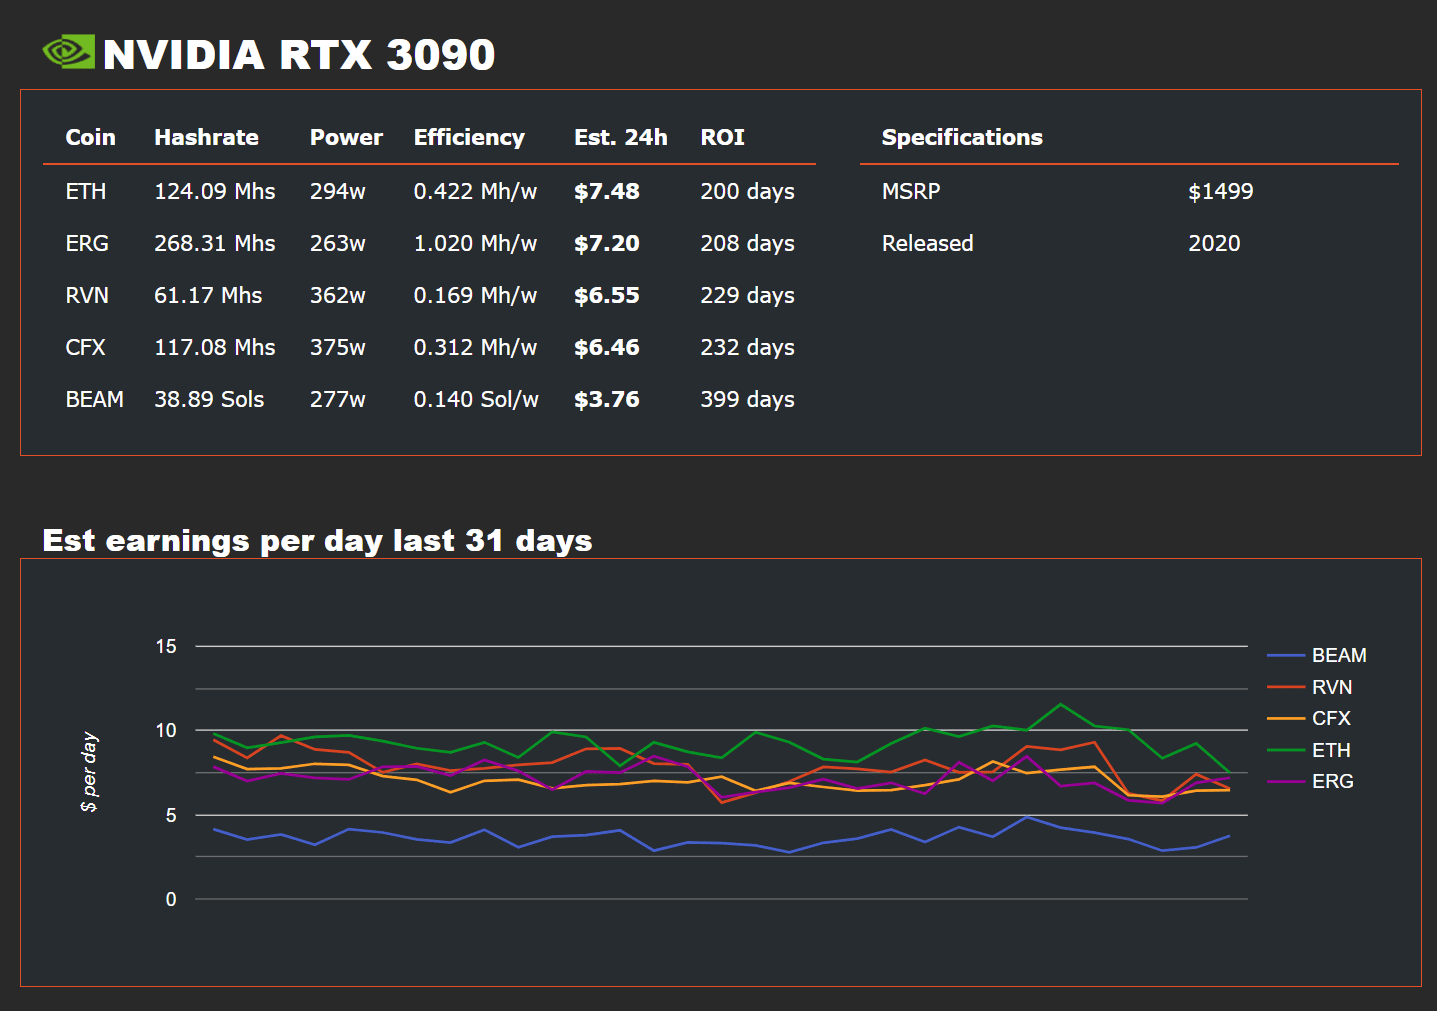Screen dimensions: 1437x1011
Task: Click the y-axis value 15
Action: tap(166, 646)
